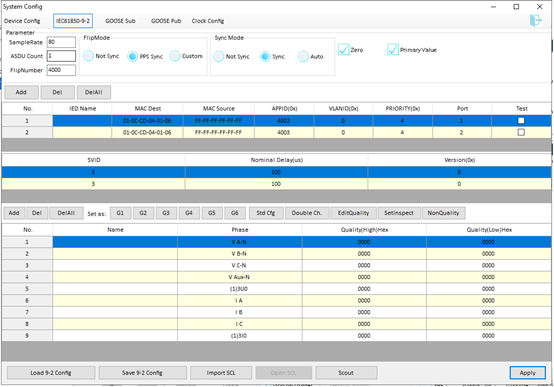This screenshot has width=554, height=387.
Task: Select APPID cell 4002
Action: click(284, 121)
